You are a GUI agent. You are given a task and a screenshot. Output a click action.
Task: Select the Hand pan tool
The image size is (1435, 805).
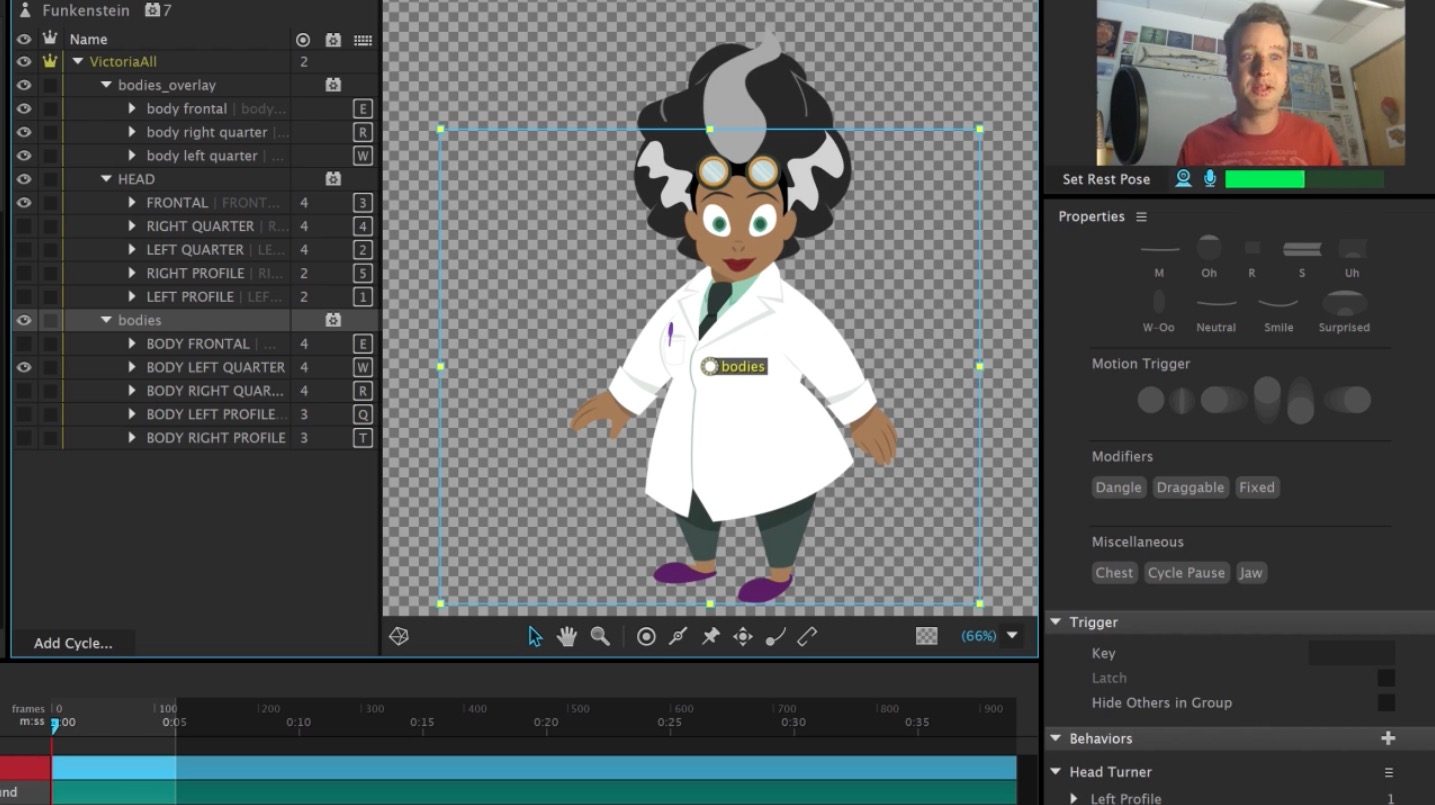[x=567, y=636]
